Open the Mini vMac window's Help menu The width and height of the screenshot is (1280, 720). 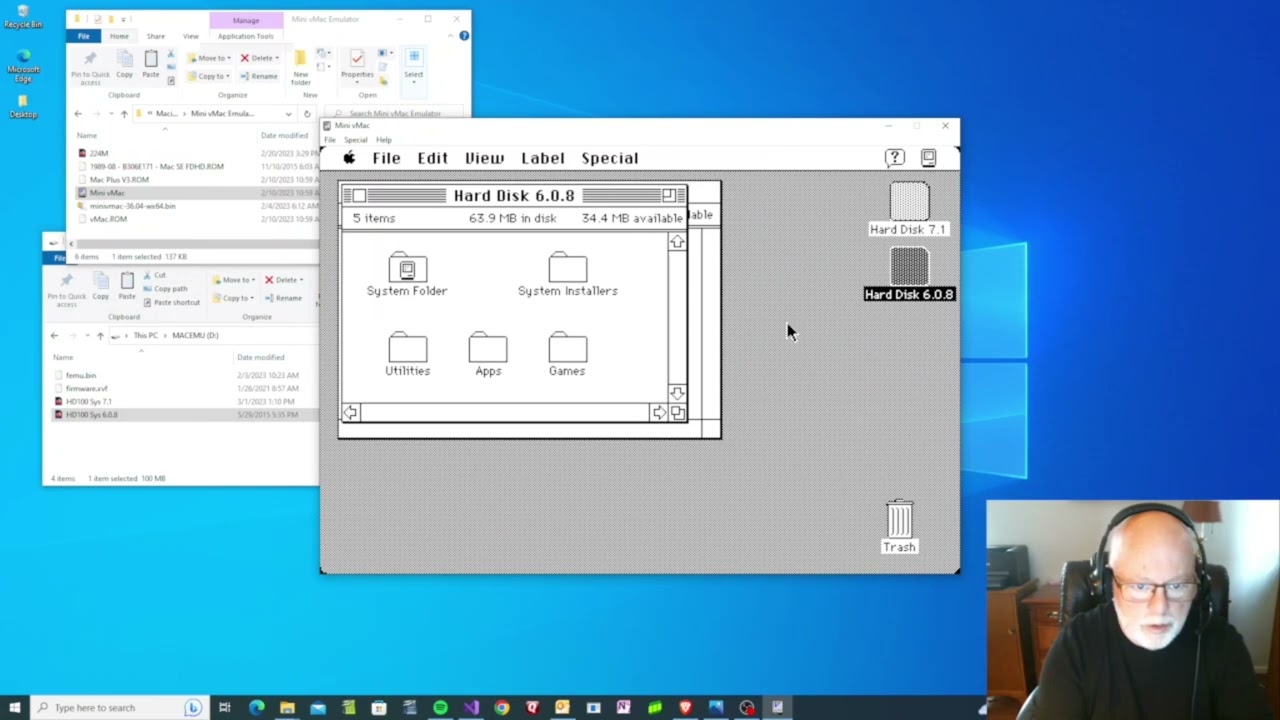[384, 140]
